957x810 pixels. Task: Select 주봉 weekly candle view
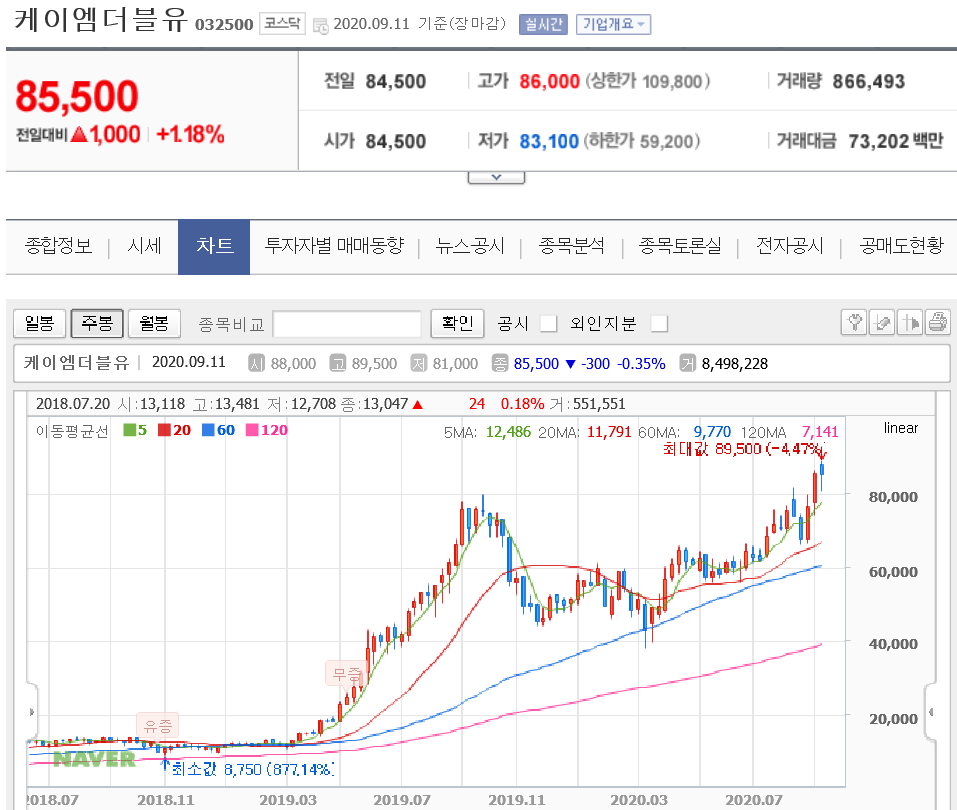point(97,323)
